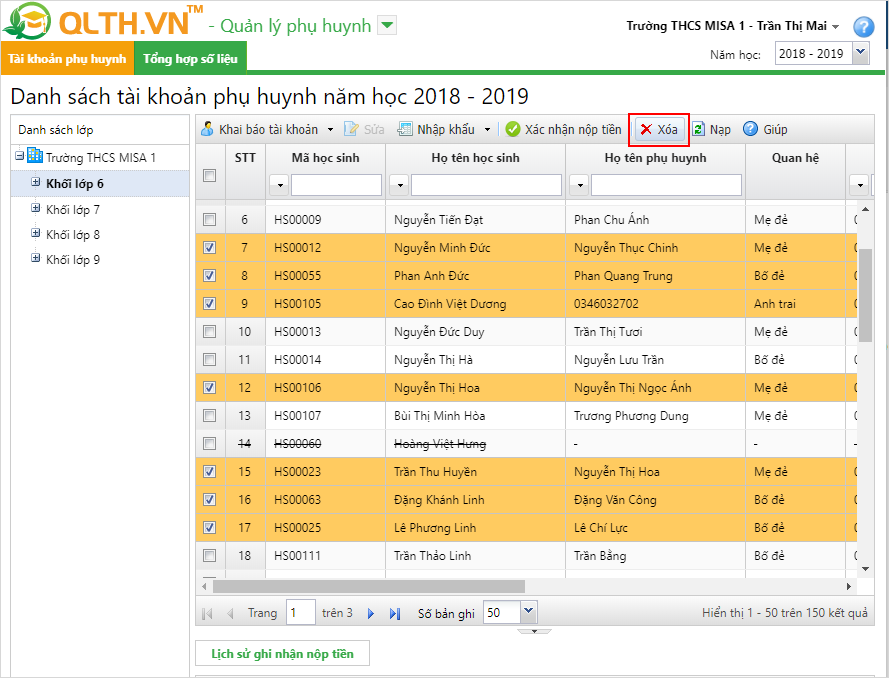Image resolution: width=889 pixels, height=678 pixels.
Task: Uncheck the row for Trần Thu Huyền
Action: tap(210, 471)
